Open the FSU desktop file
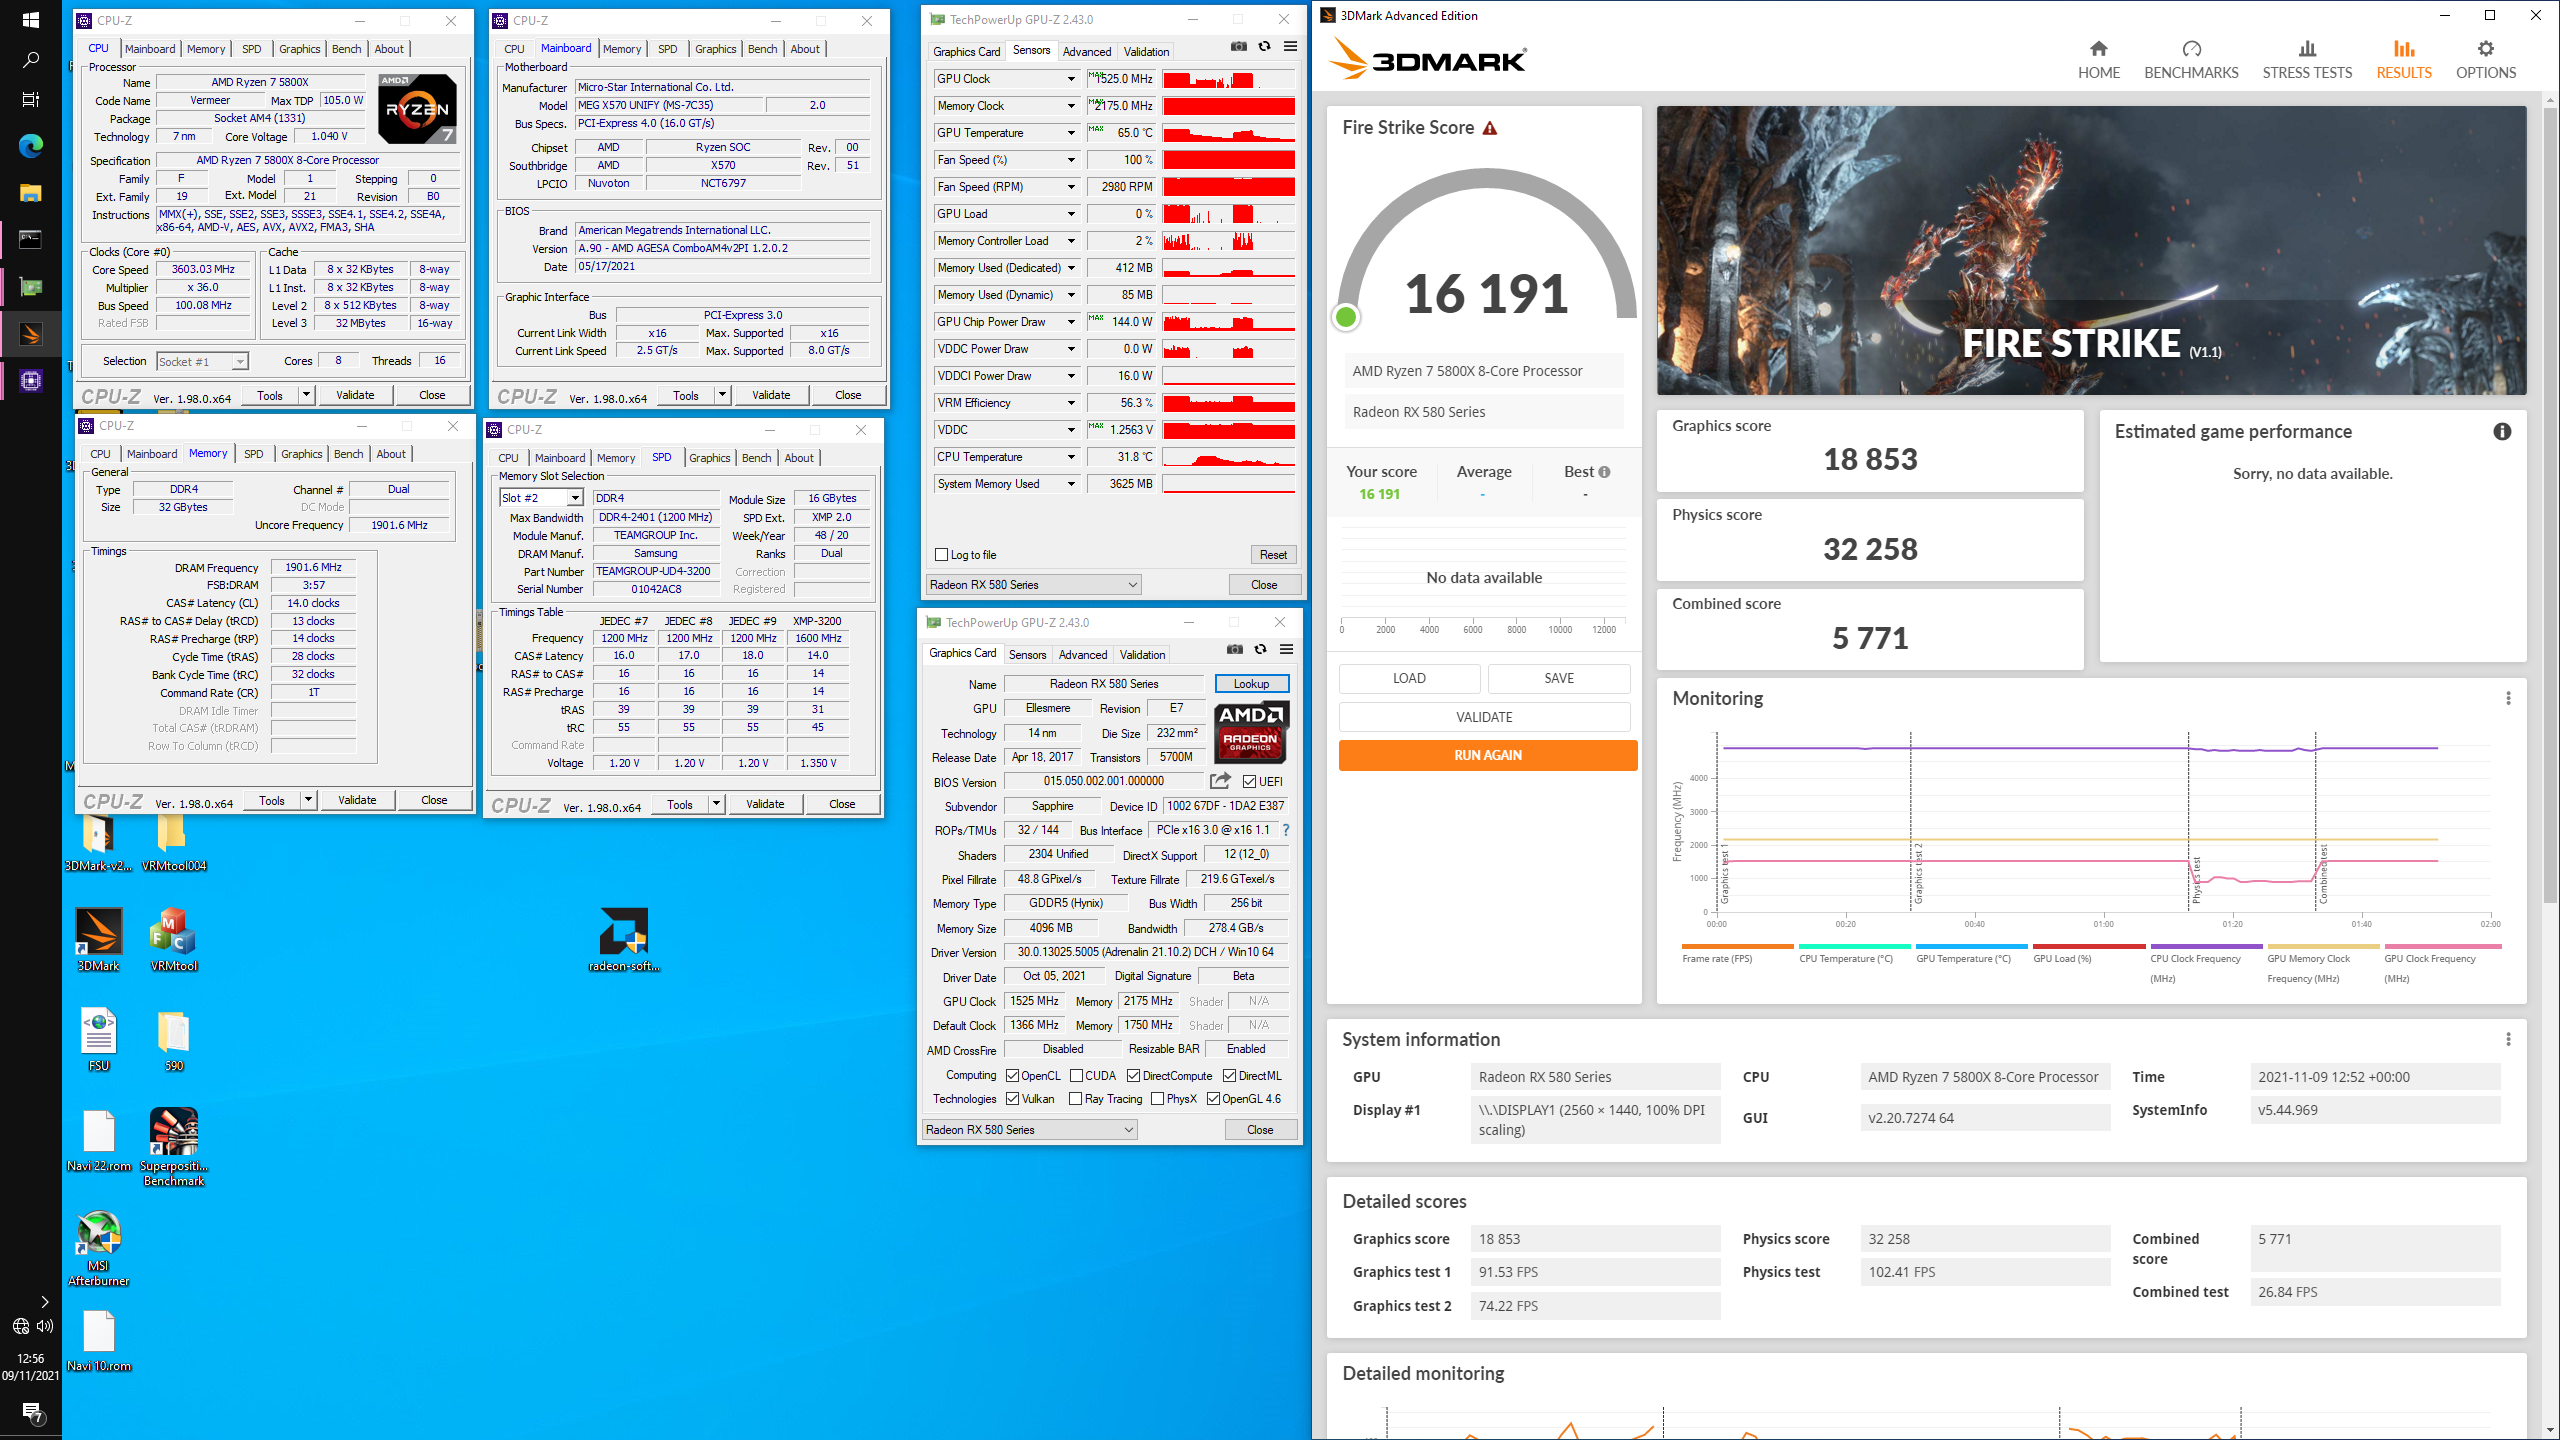Viewport: 2560px width, 1440px height. (x=98, y=1039)
